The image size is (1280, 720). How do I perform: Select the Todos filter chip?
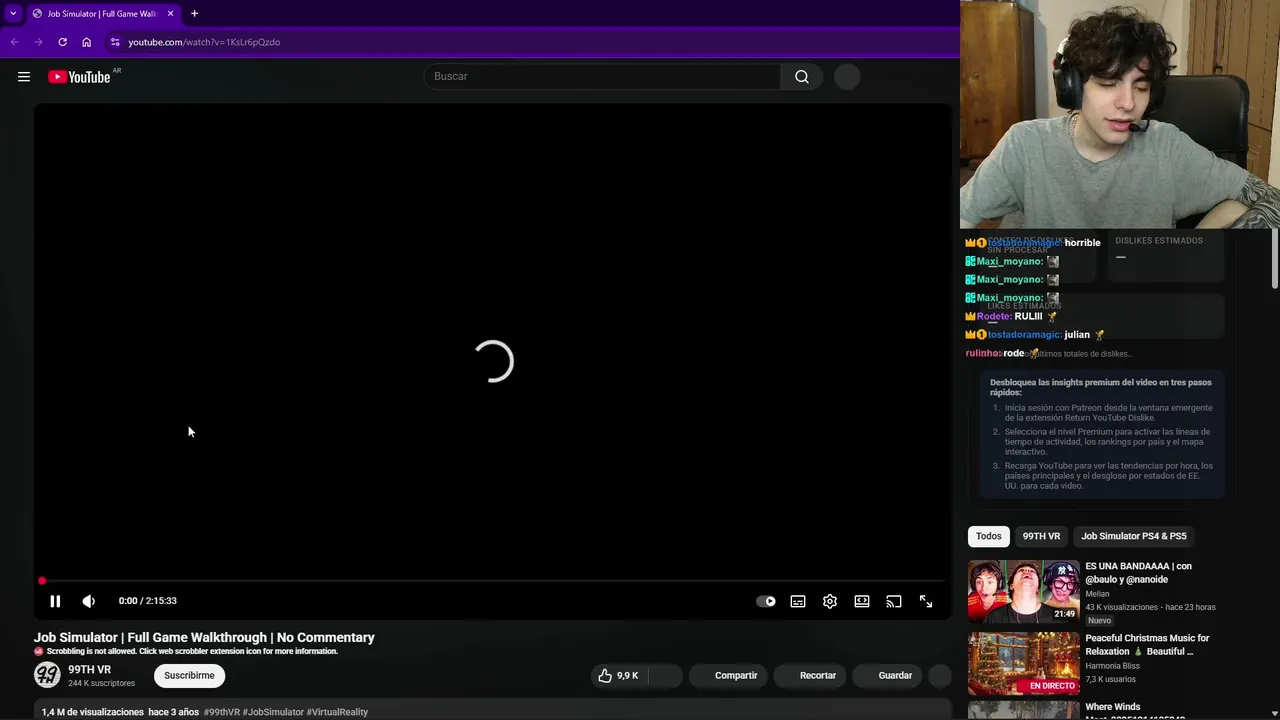[988, 536]
